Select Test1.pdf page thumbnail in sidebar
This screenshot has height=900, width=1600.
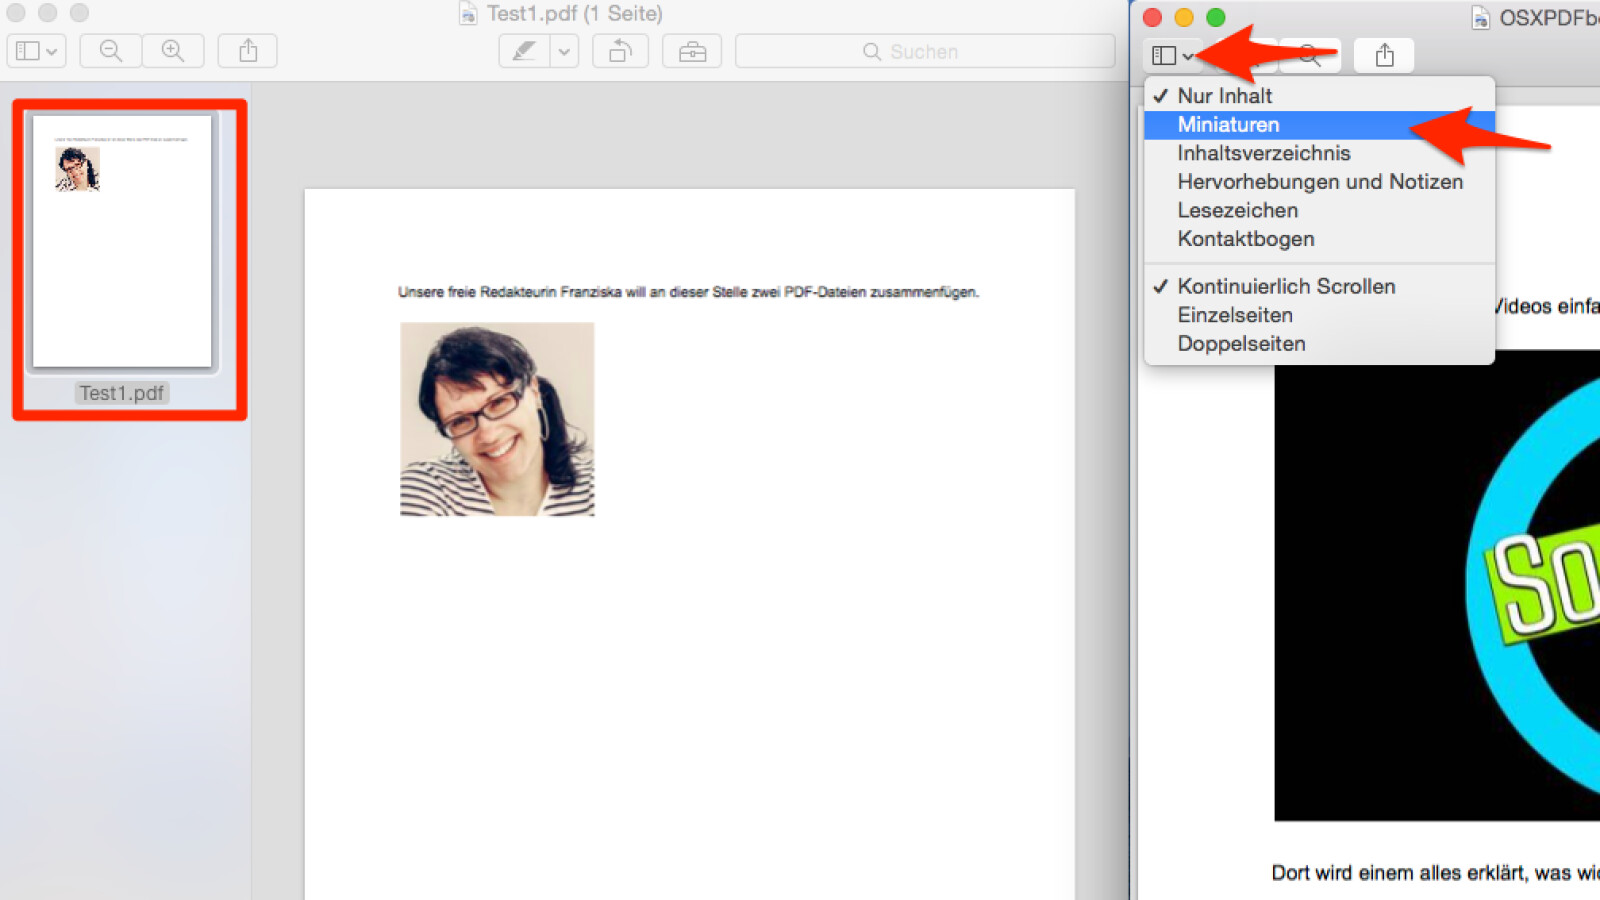tap(122, 241)
